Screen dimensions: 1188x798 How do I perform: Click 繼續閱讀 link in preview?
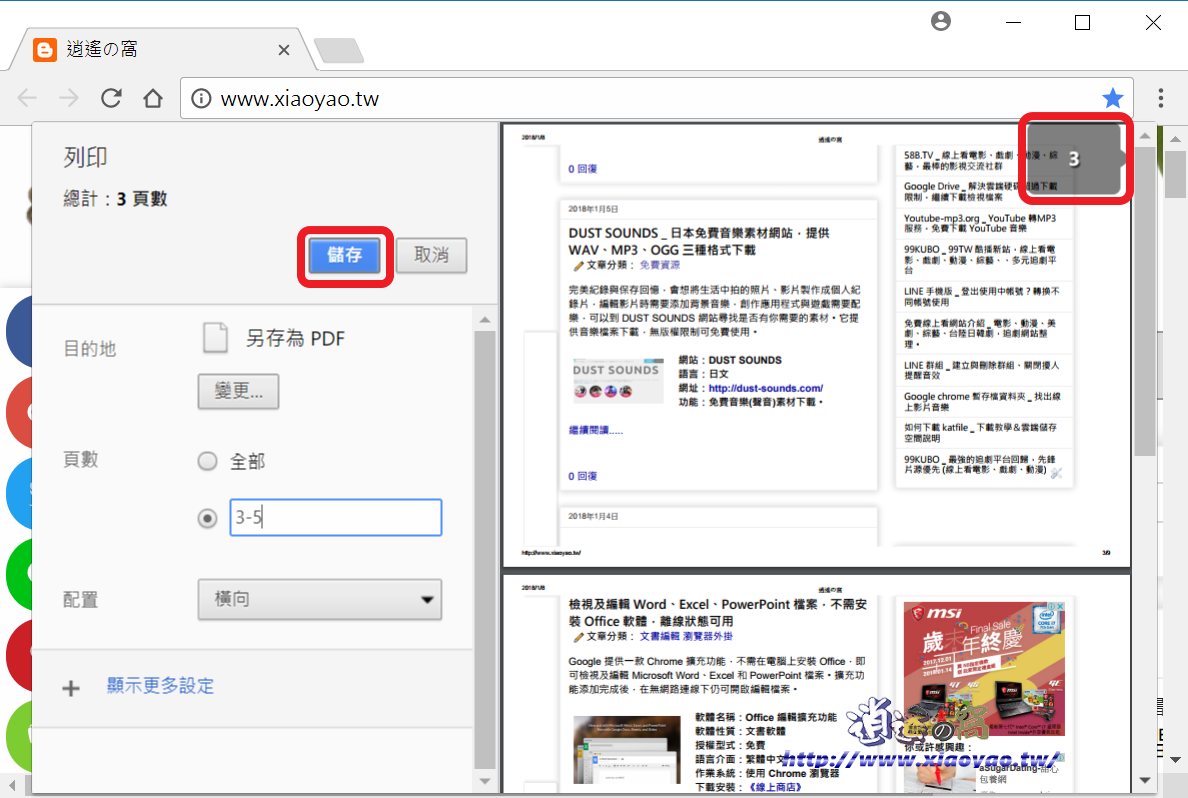coord(596,430)
